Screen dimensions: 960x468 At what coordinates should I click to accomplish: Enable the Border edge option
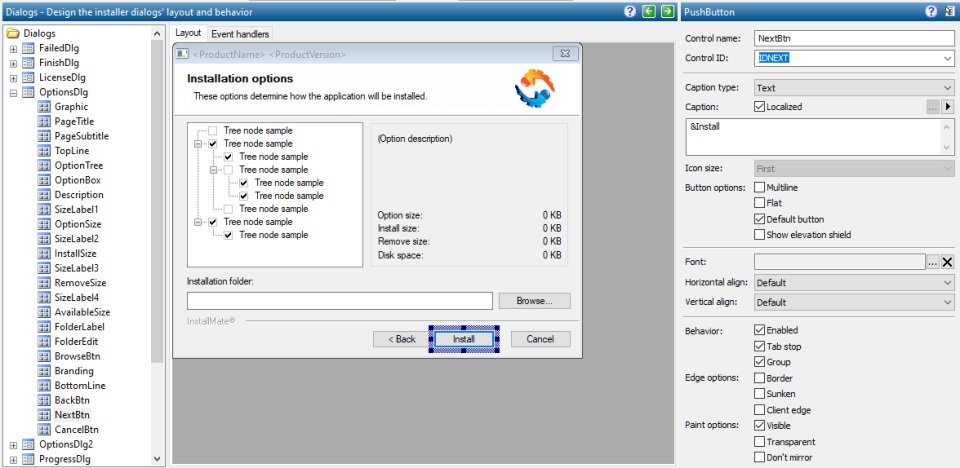pos(760,378)
